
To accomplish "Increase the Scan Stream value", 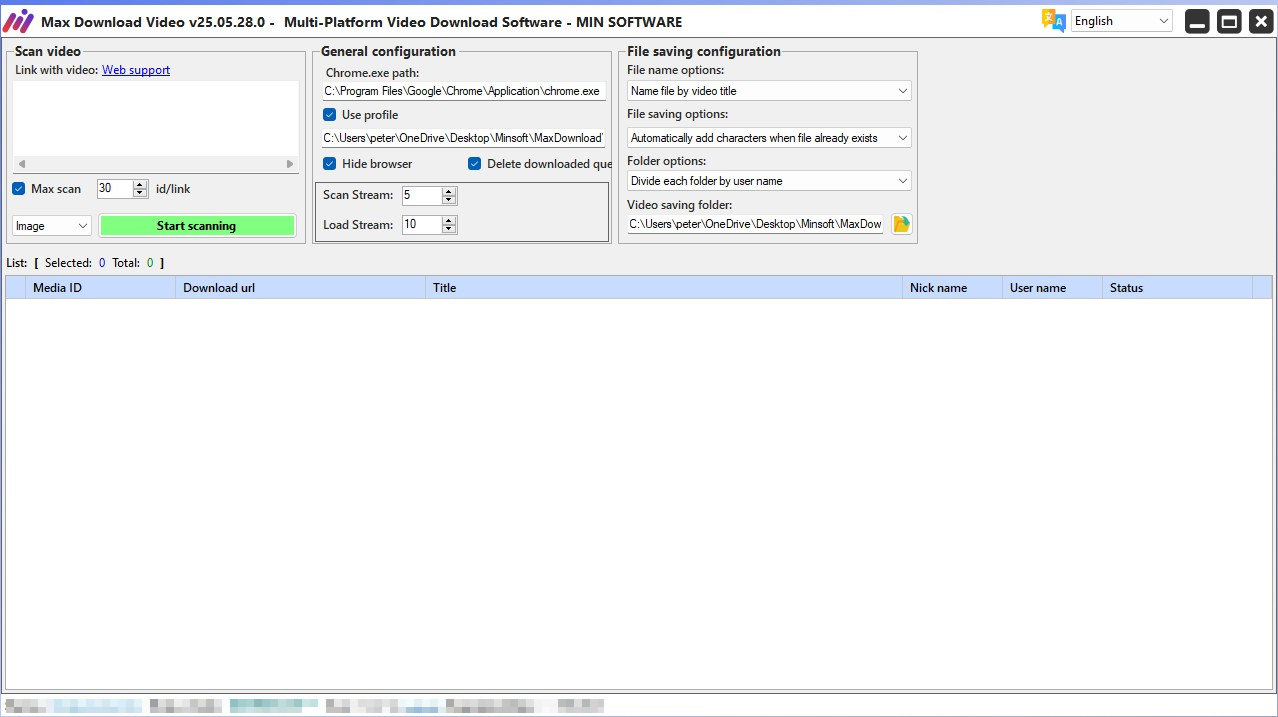I will click(x=449, y=191).
